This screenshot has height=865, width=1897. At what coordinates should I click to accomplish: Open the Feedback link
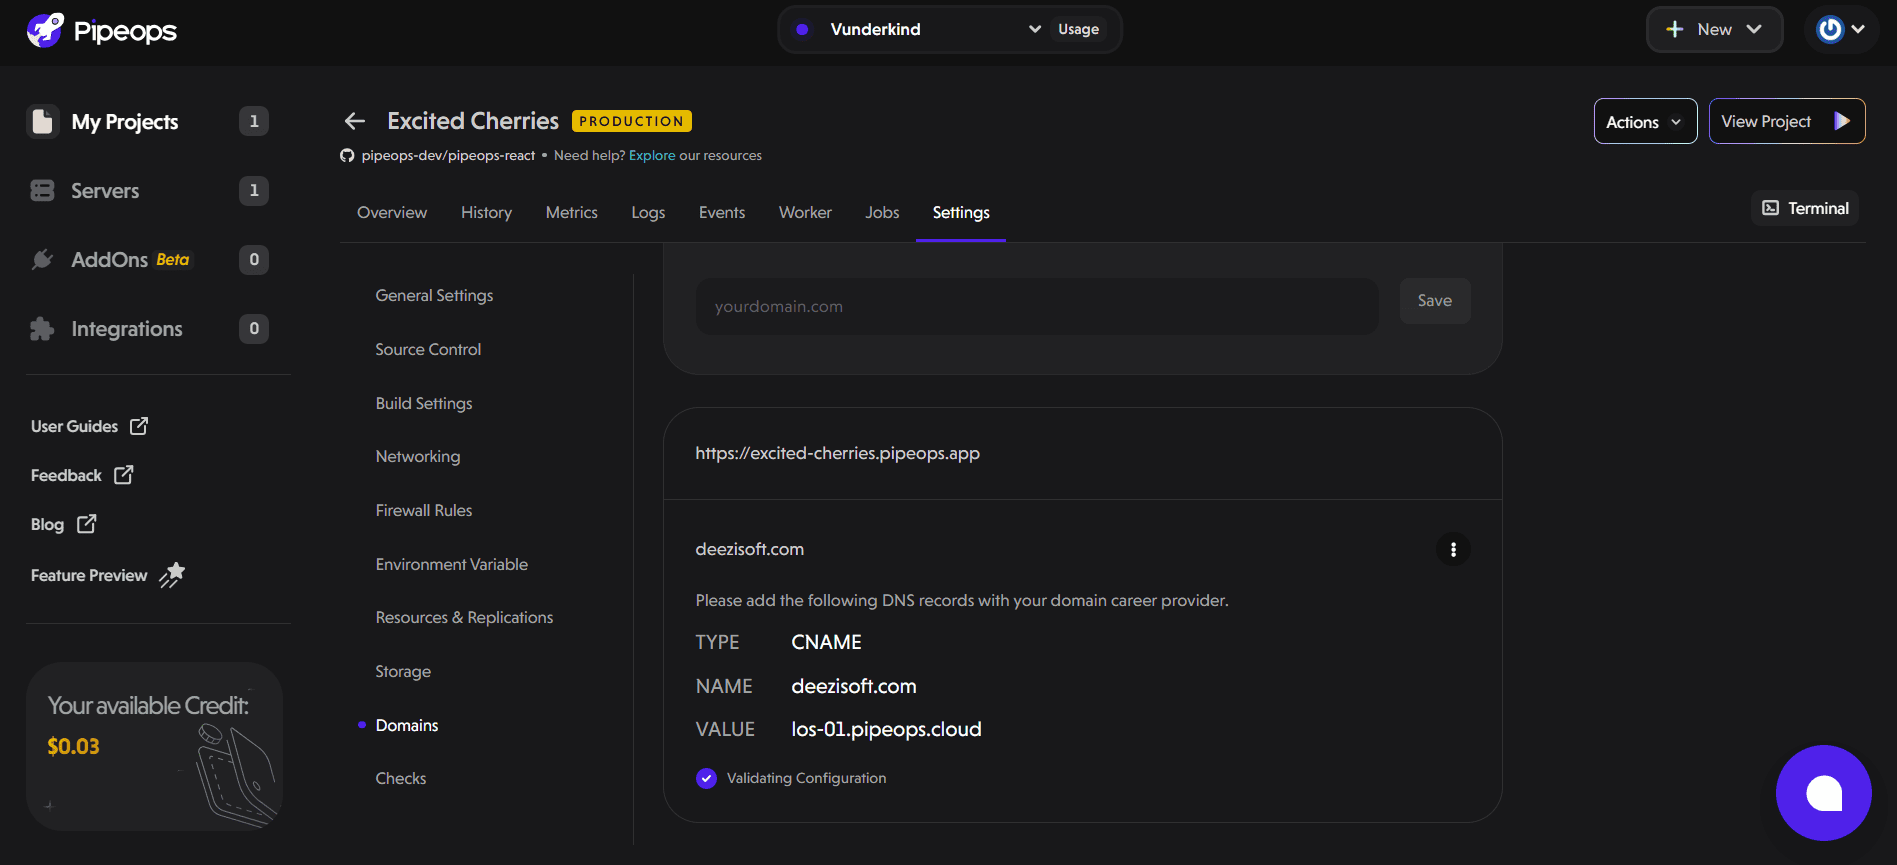coord(81,475)
